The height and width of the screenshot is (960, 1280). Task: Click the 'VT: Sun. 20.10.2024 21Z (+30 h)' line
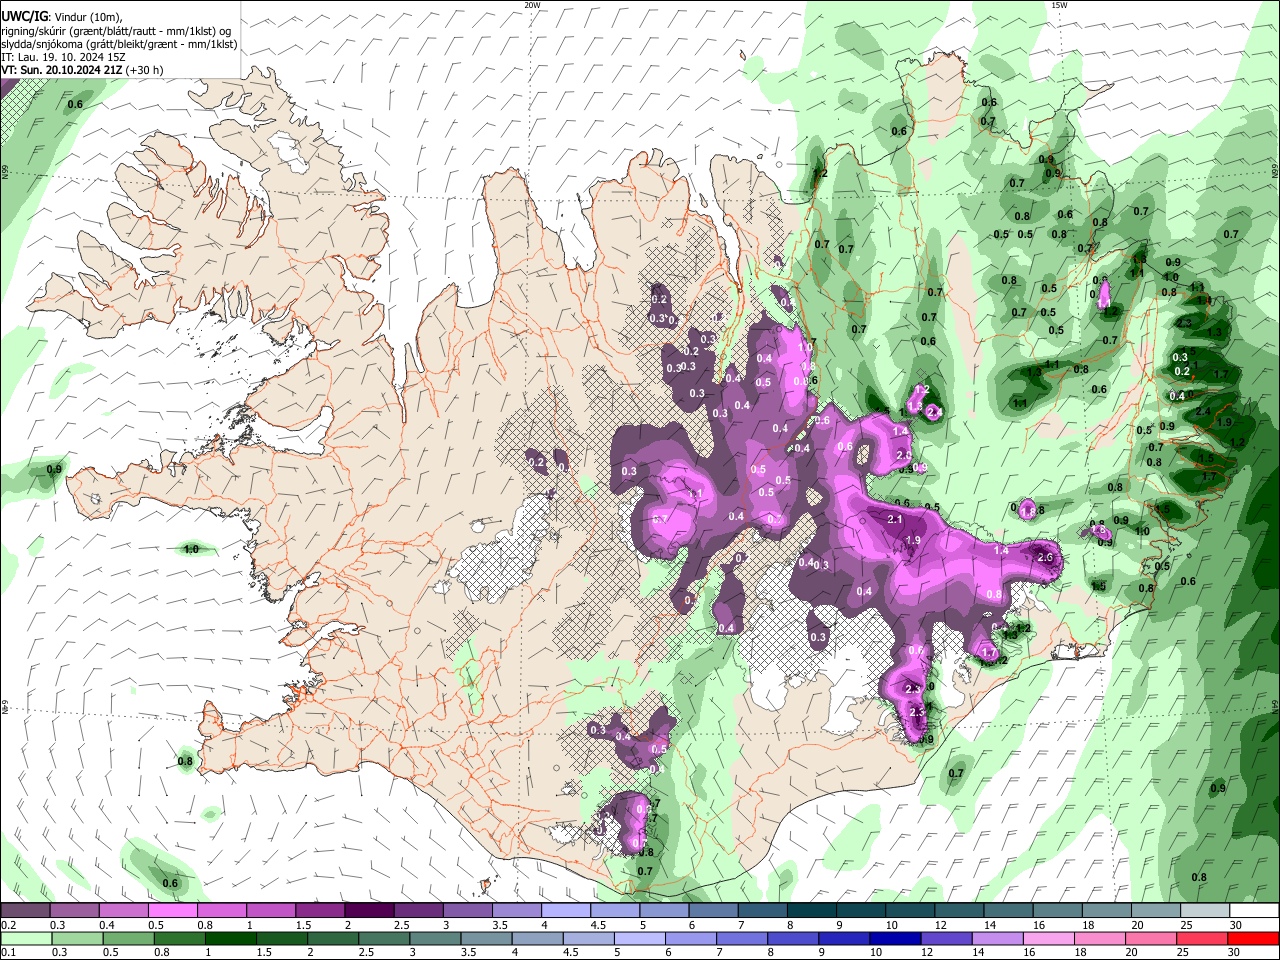click(x=82, y=70)
